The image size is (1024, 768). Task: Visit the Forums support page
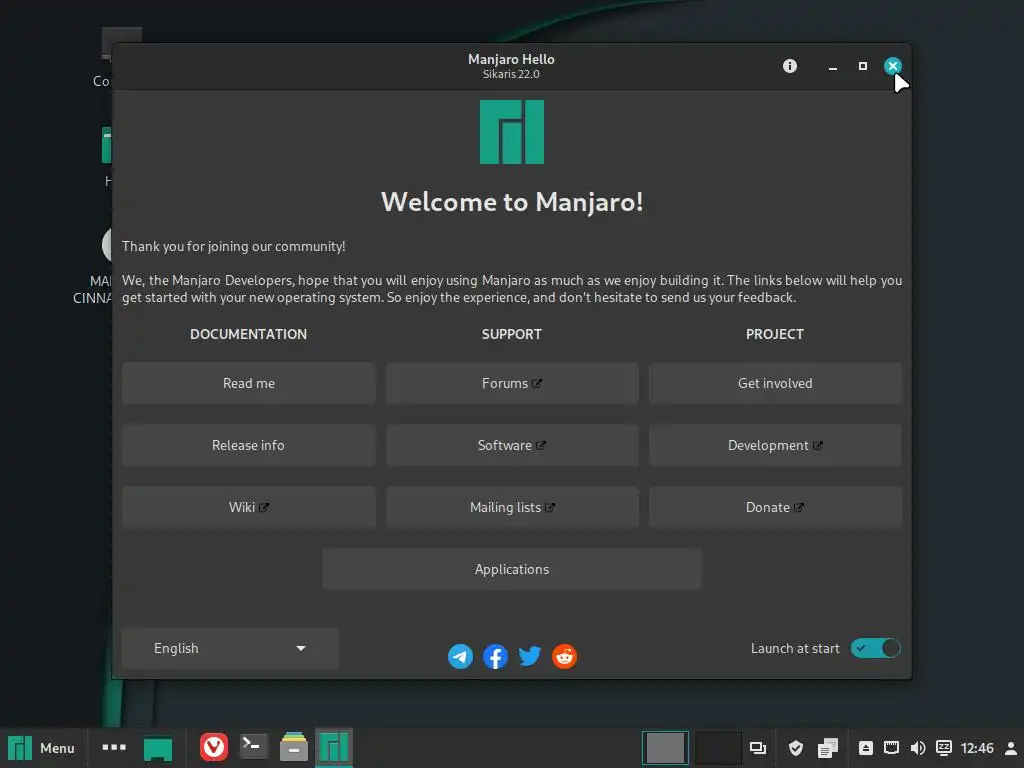coord(512,383)
